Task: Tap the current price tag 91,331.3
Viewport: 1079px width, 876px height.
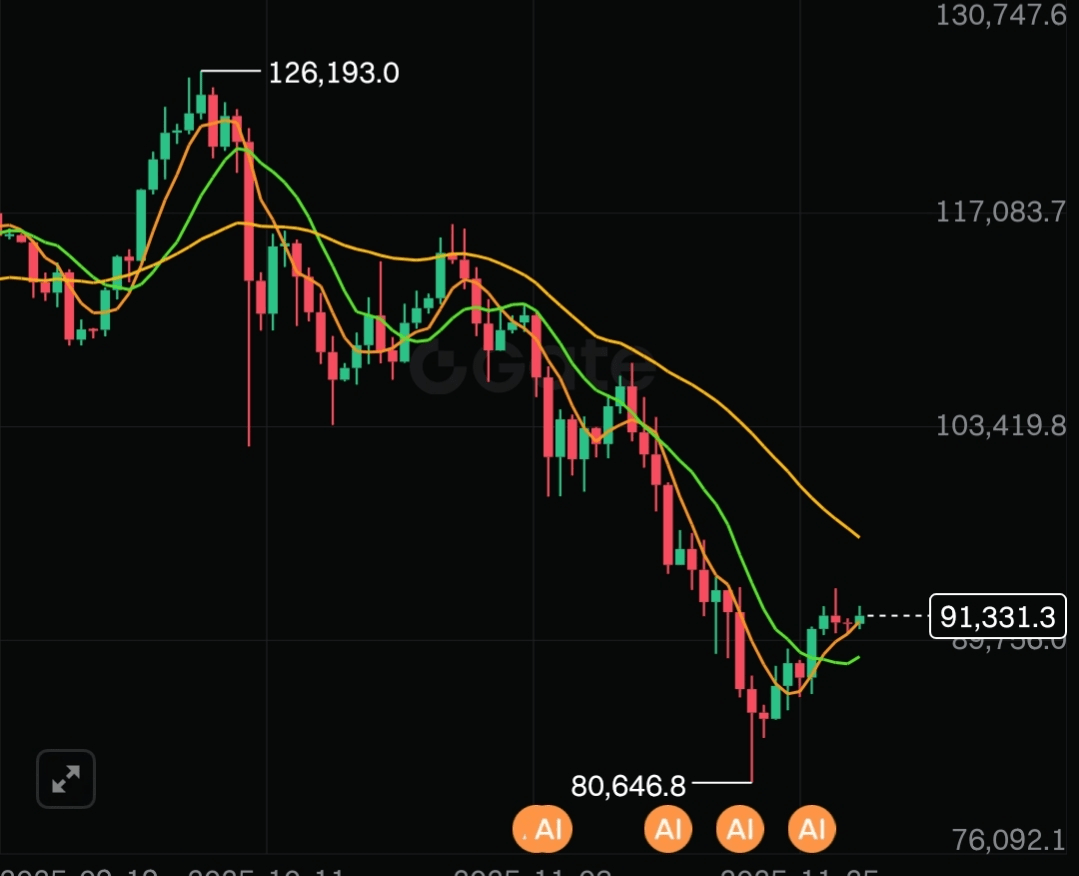Action: click(x=997, y=616)
